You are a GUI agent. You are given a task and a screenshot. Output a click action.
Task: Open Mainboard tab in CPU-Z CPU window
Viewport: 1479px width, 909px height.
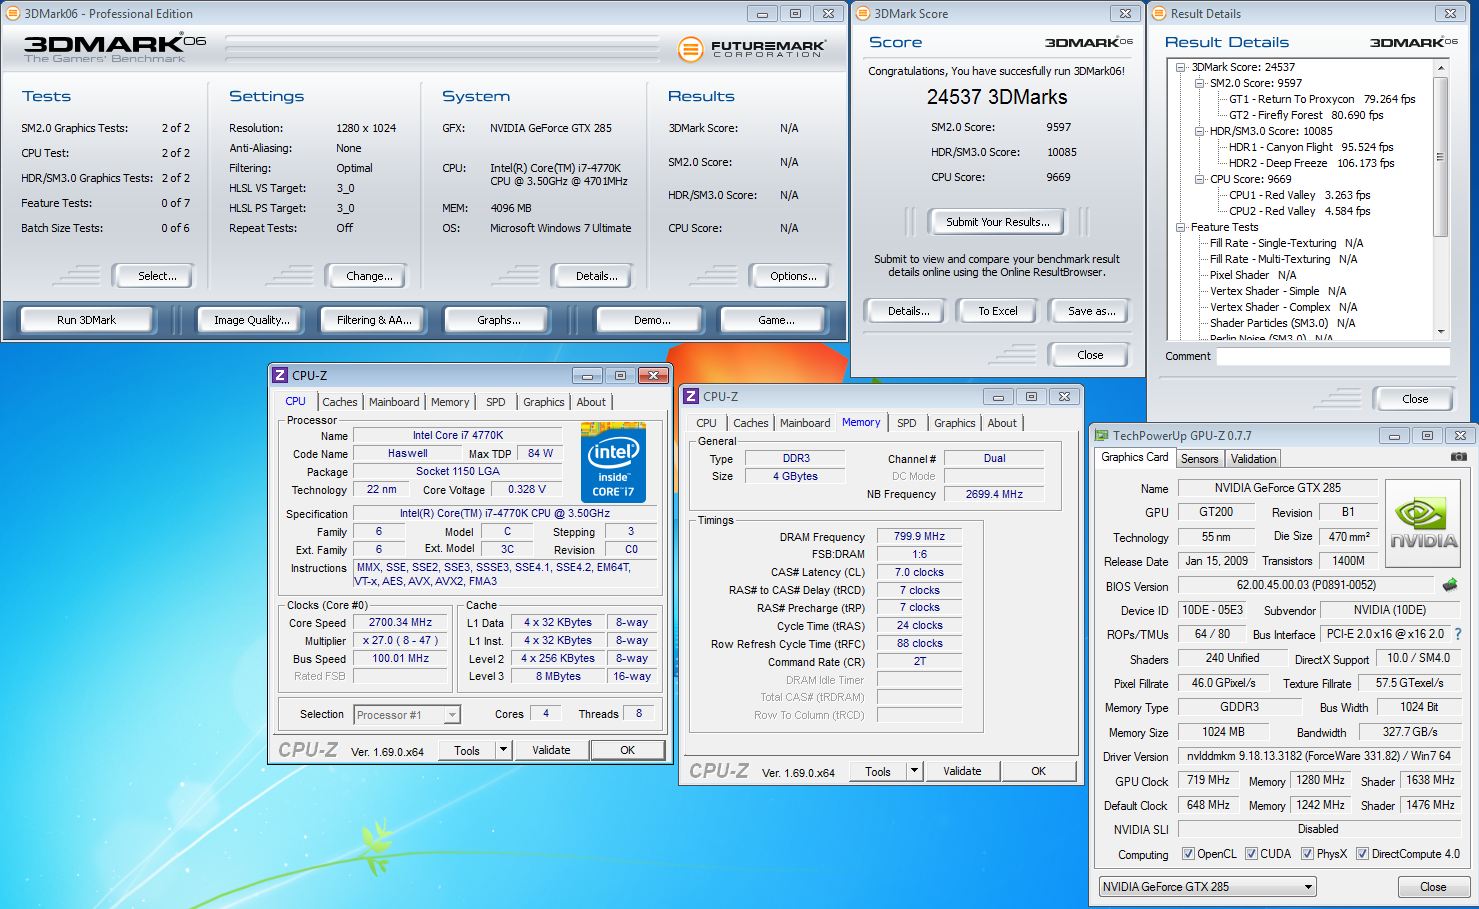point(394,402)
